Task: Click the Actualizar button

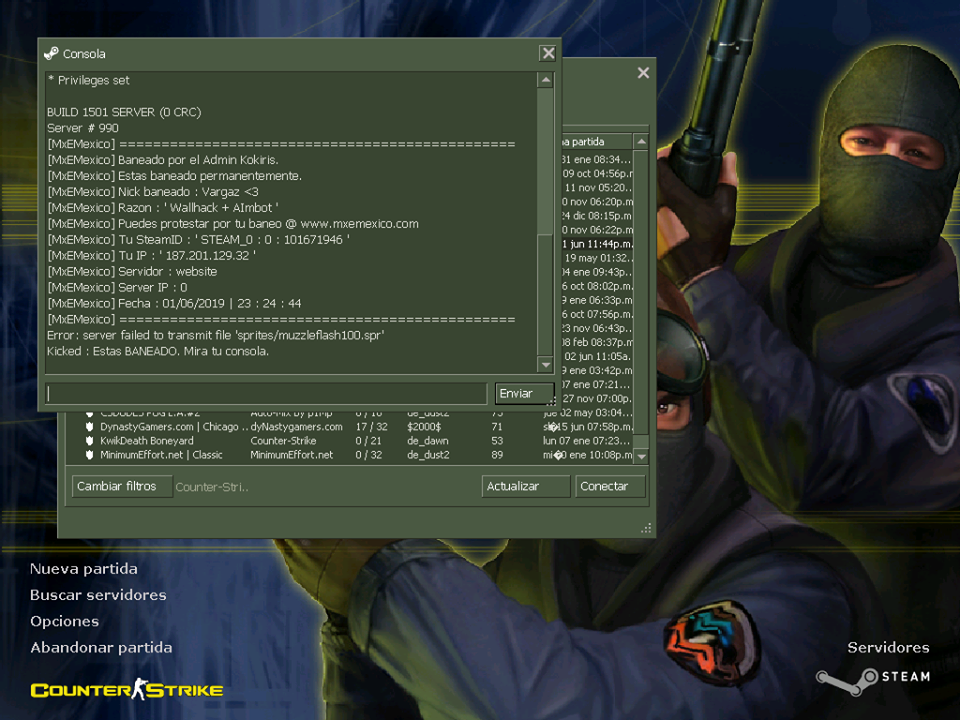Action: click(525, 486)
